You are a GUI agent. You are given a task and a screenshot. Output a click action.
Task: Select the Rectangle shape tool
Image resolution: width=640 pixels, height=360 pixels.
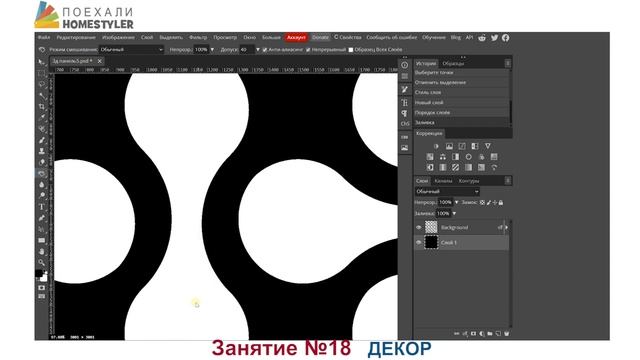41,240
